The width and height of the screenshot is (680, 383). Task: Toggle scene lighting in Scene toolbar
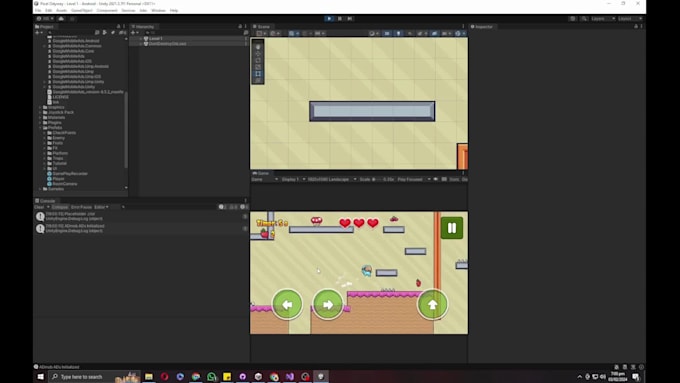(x=398, y=33)
